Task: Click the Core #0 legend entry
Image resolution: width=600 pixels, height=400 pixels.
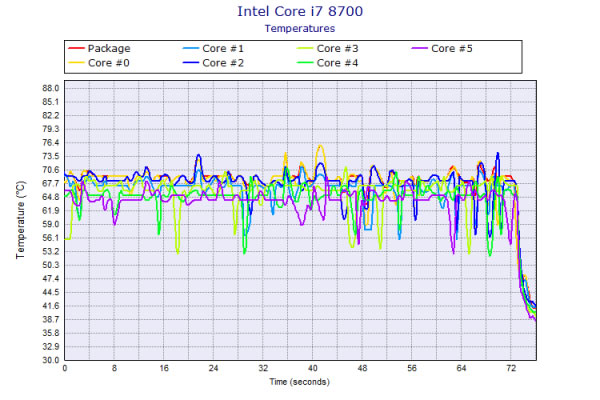Action: [99, 63]
